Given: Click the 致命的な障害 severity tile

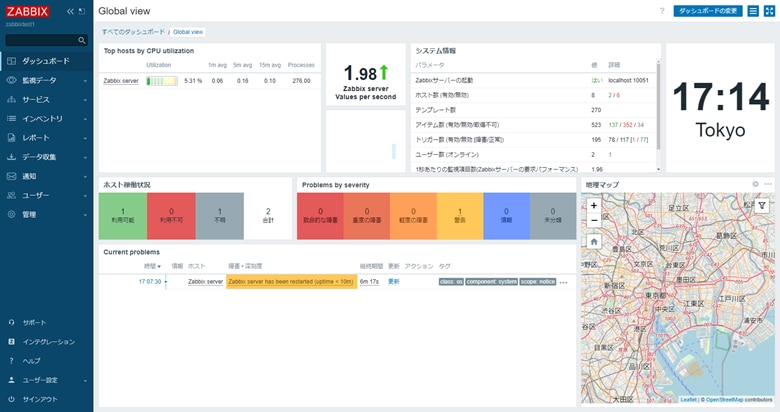Looking at the screenshot, I should (x=320, y=216).
